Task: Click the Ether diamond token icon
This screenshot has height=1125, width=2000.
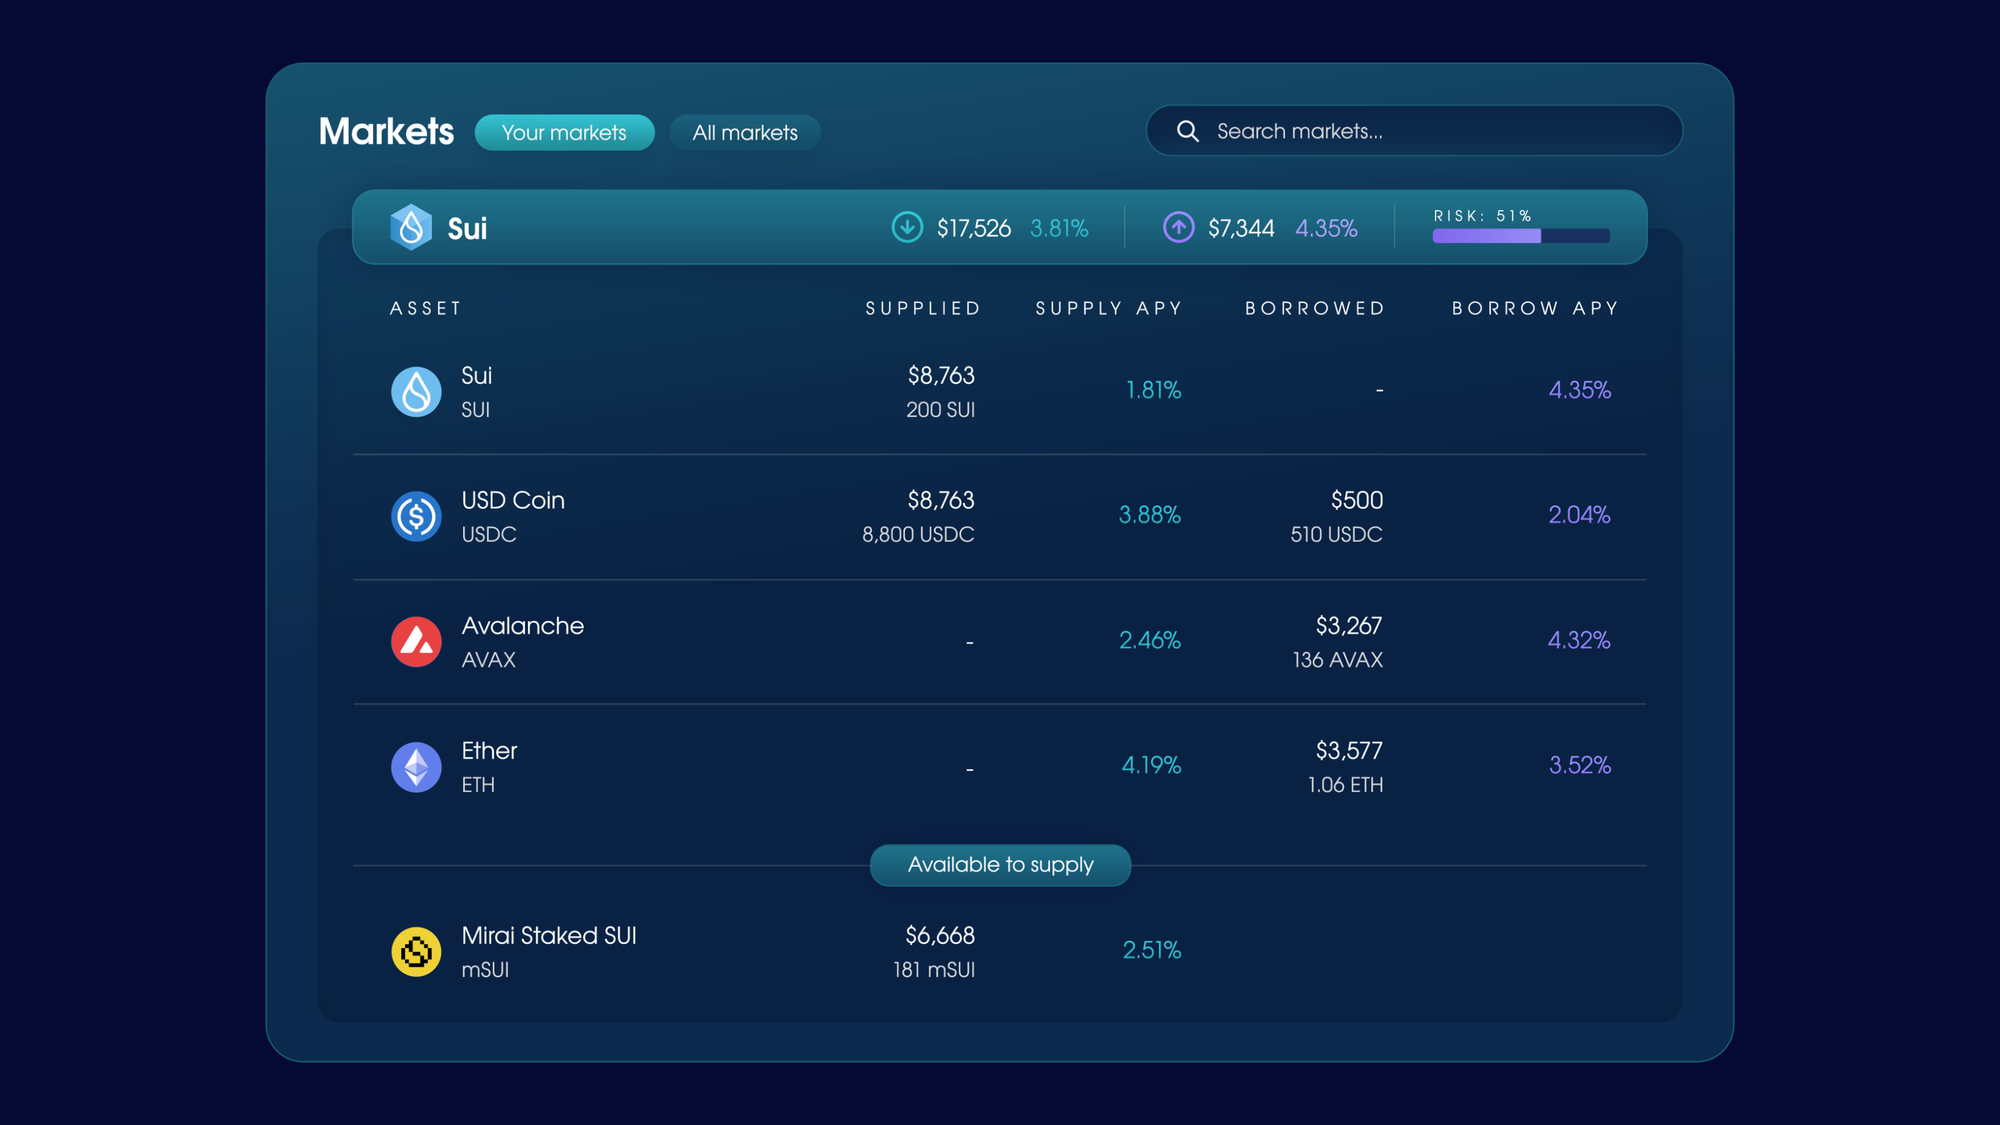Action: [x=416, y=767]
